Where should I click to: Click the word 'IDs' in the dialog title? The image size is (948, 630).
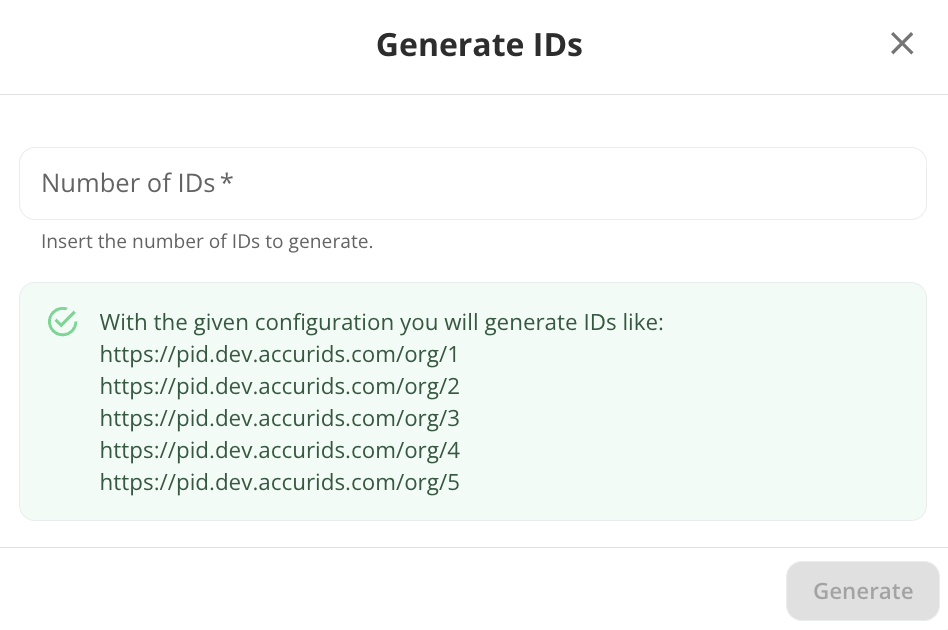[x=552, y=45]
